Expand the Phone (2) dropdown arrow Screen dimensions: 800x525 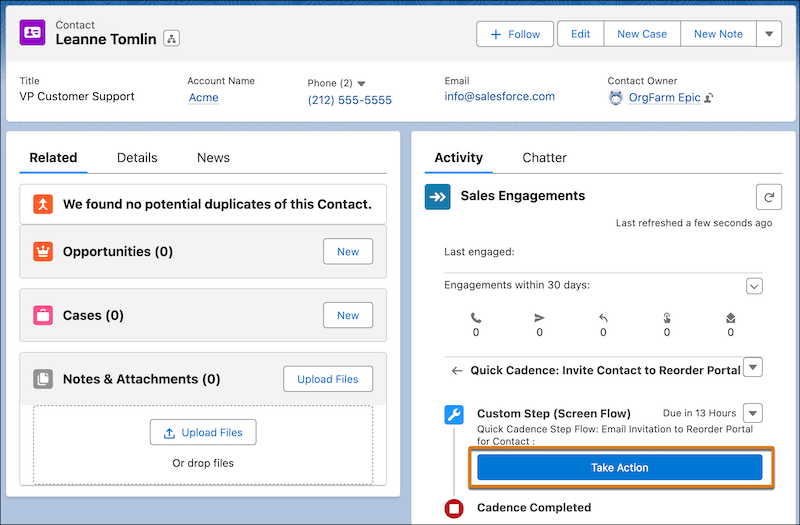(x=361, y=84)
